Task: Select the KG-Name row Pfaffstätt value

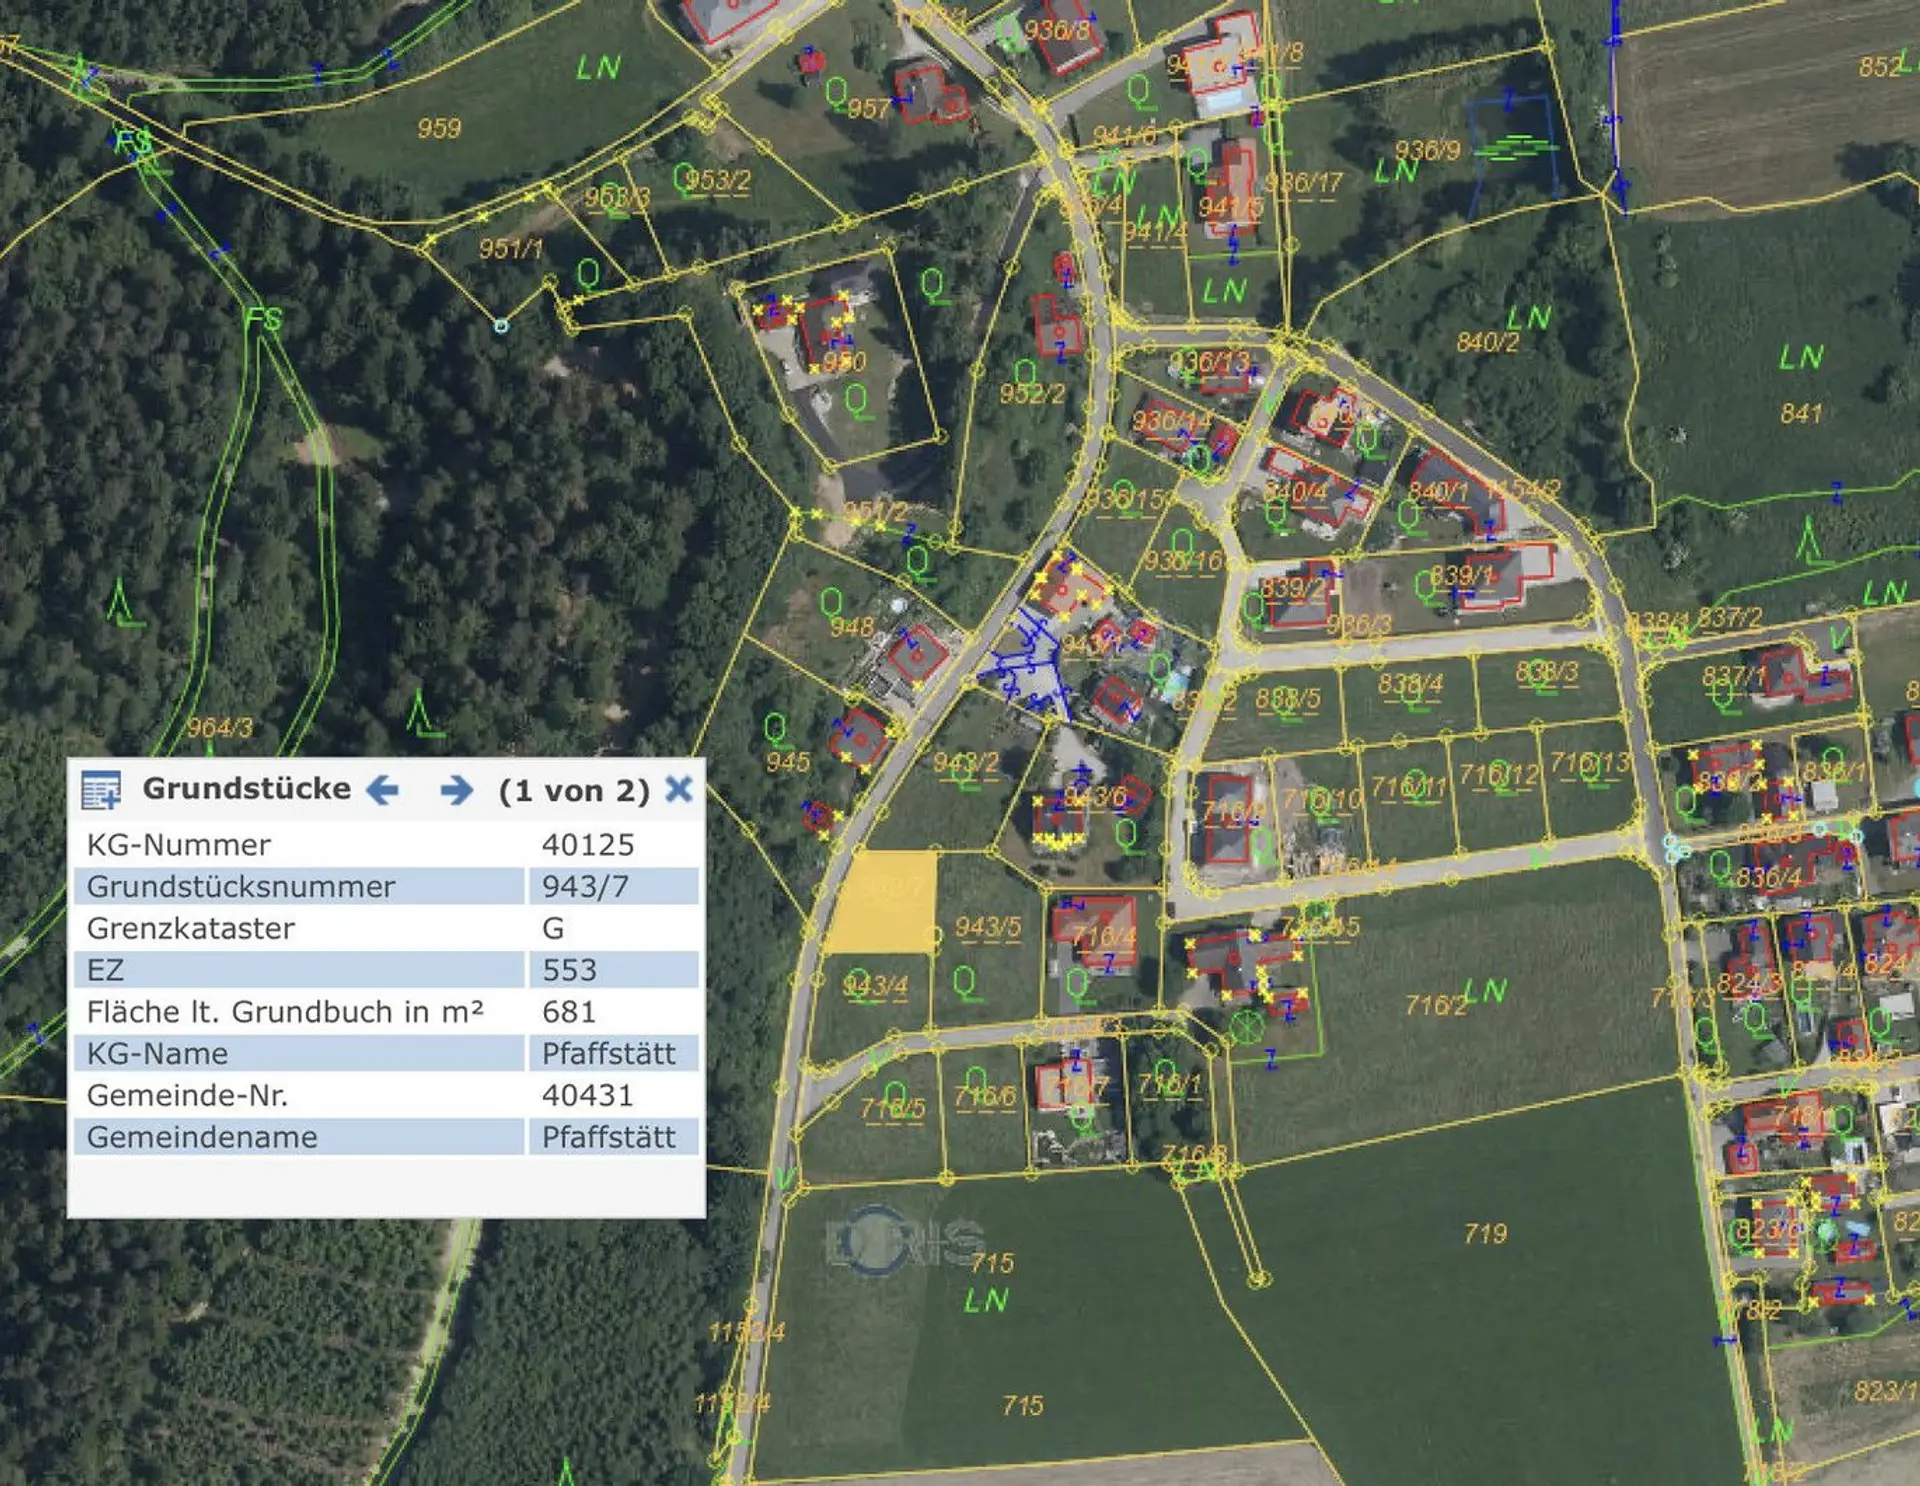Action: pos(608,1053)
